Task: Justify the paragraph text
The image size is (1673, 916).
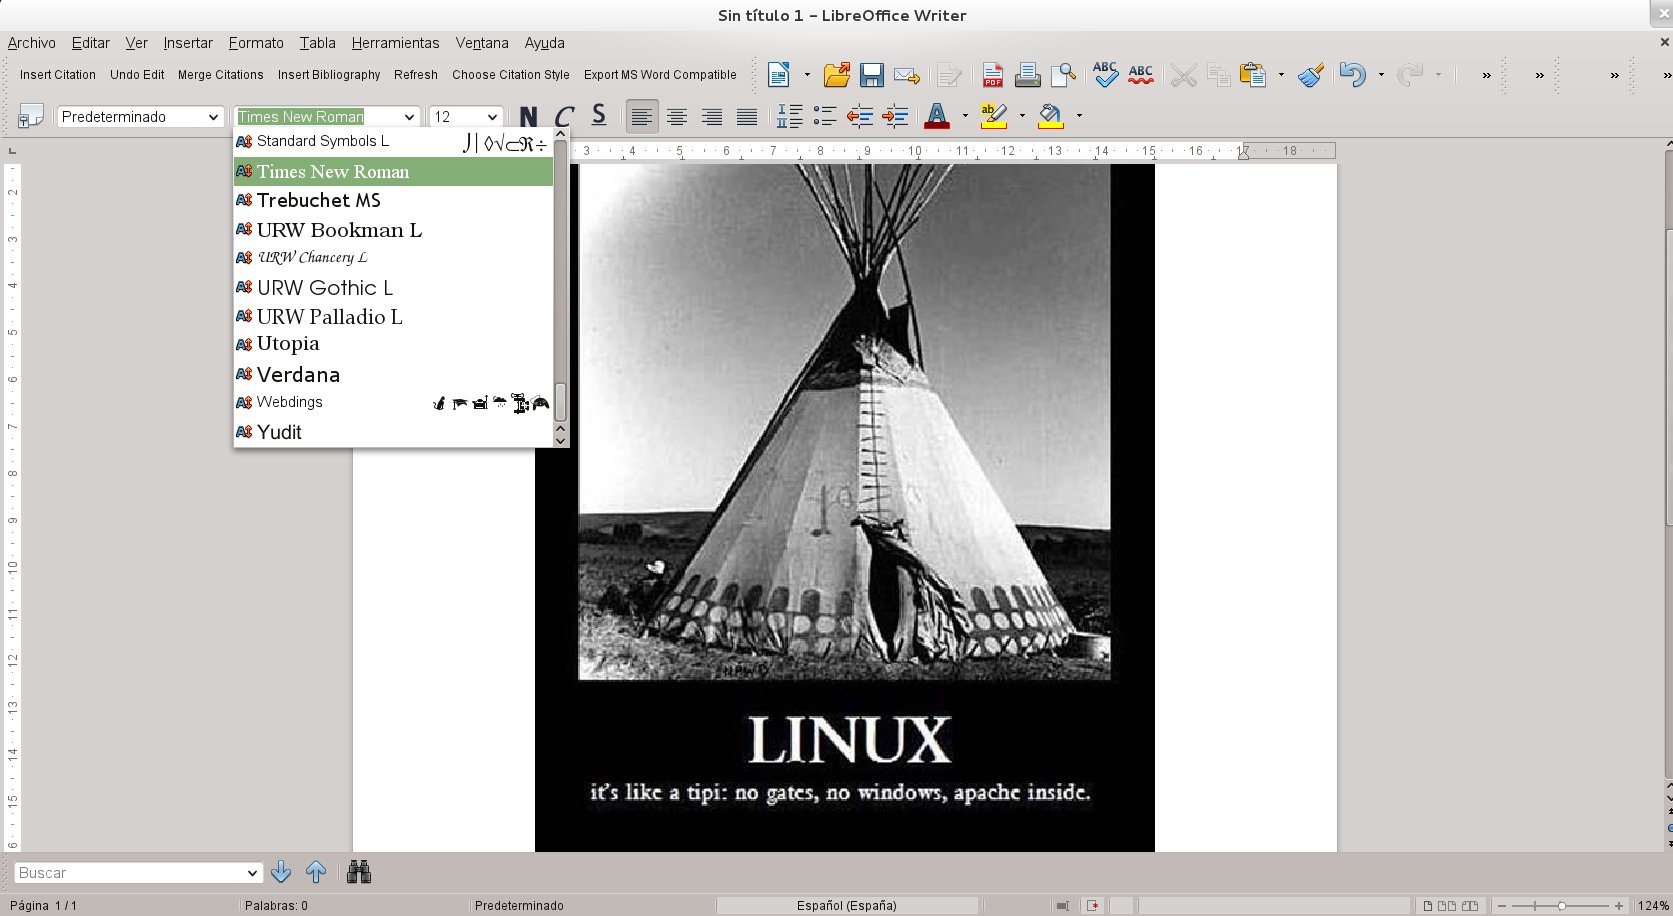Action: [x=747, y=117]
